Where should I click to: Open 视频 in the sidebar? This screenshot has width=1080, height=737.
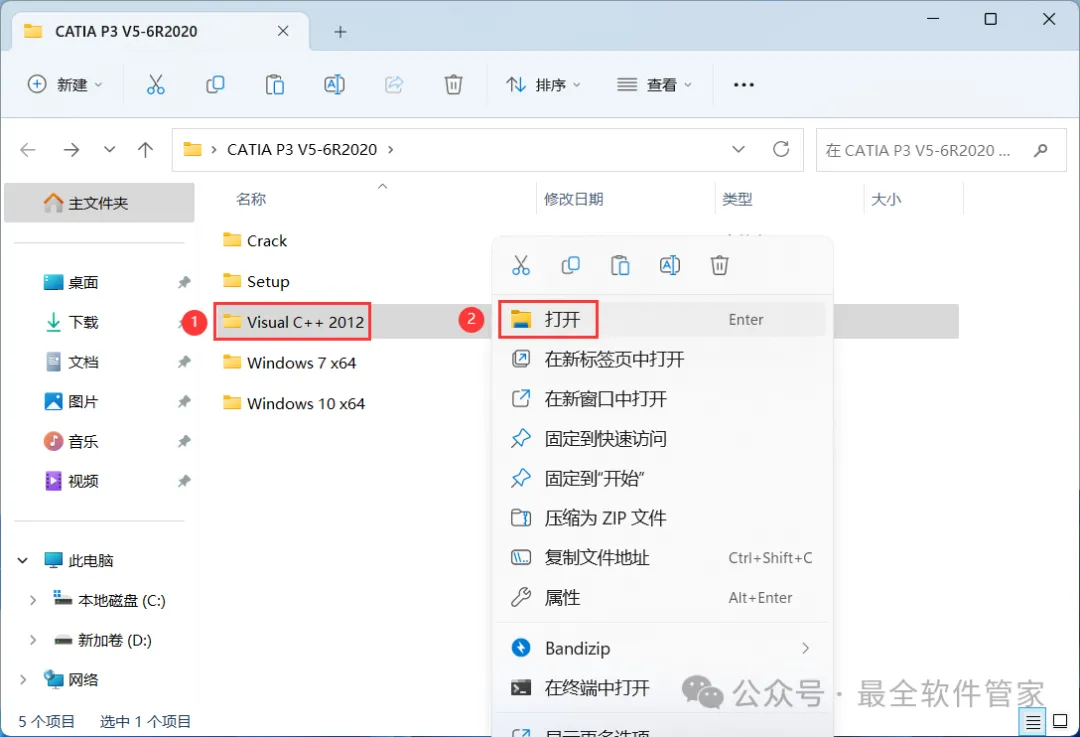tap(83, 481)
